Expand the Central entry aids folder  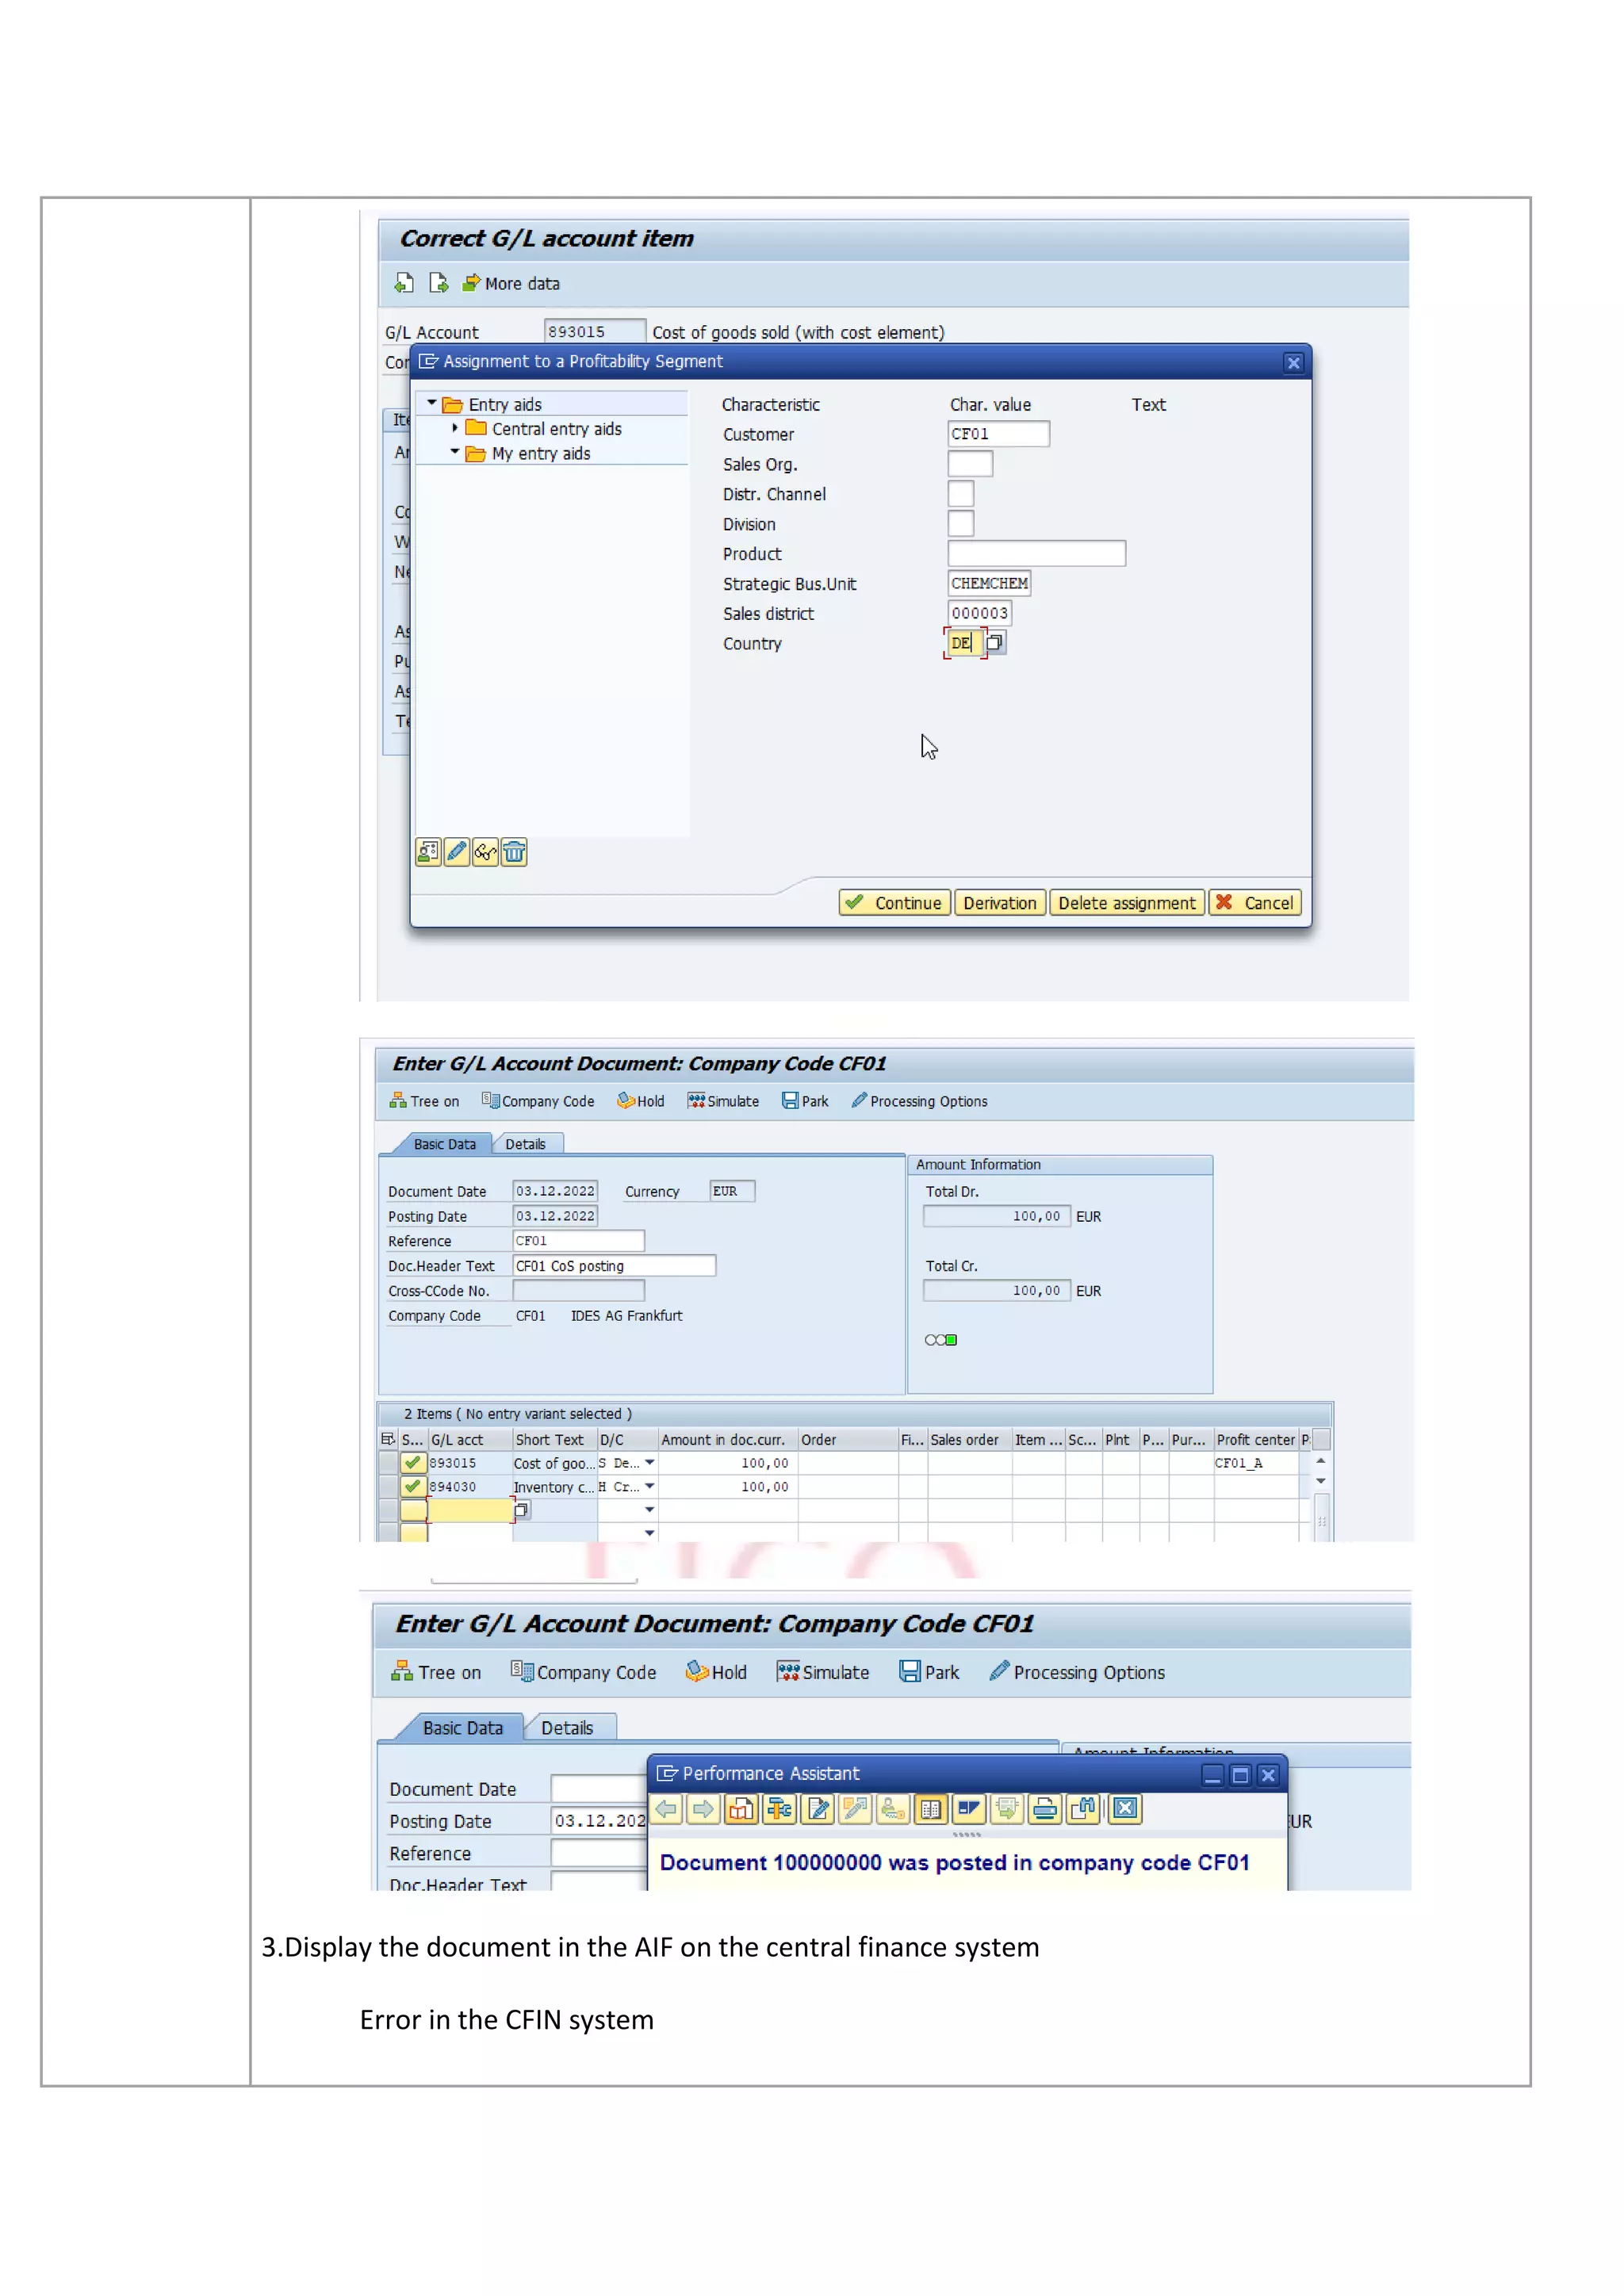(x=455, y=428)
